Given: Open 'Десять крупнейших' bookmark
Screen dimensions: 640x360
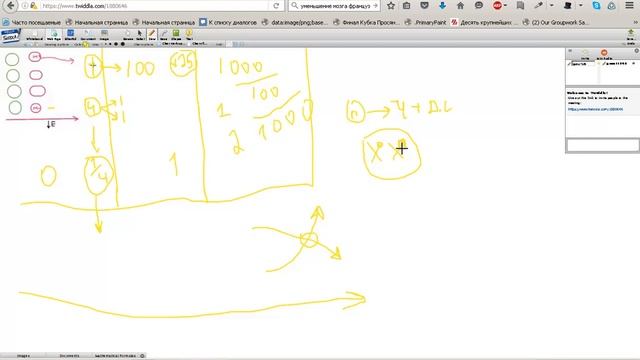Looking at the screenshot, I should 484,22.
